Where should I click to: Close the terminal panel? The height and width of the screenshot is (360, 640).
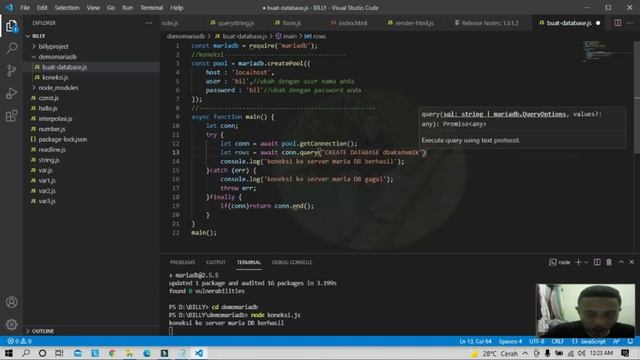tap(632, 262)
